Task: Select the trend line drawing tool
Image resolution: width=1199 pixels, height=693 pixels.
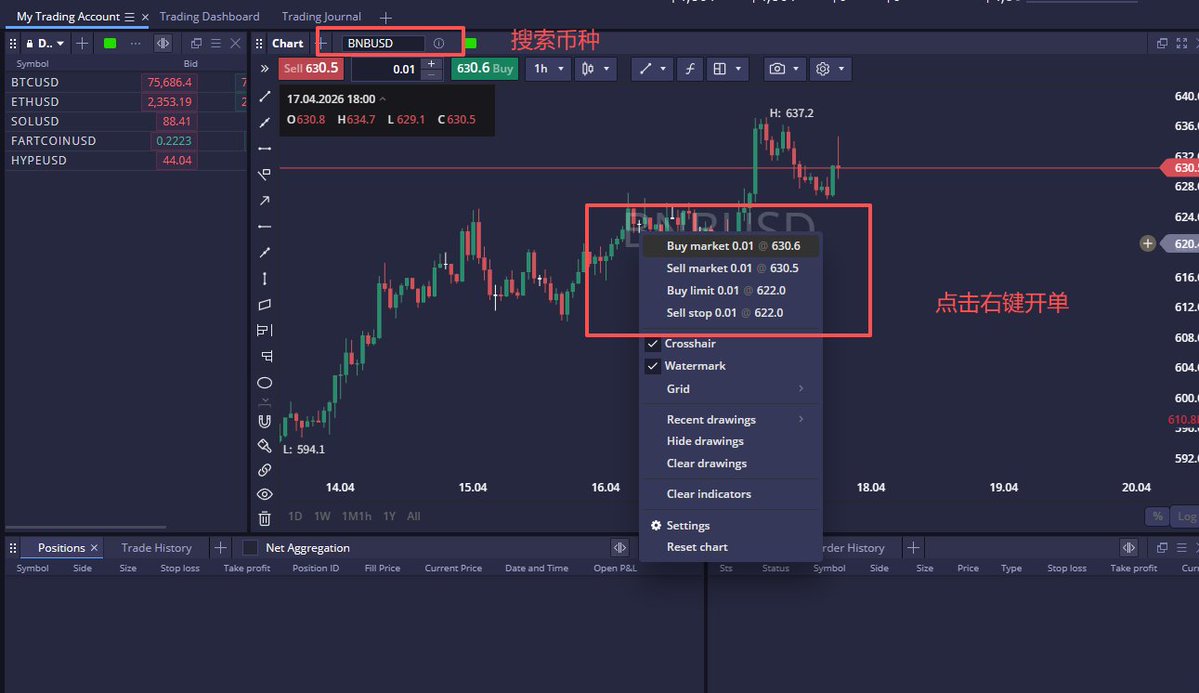Action: [x=265, y=96]
